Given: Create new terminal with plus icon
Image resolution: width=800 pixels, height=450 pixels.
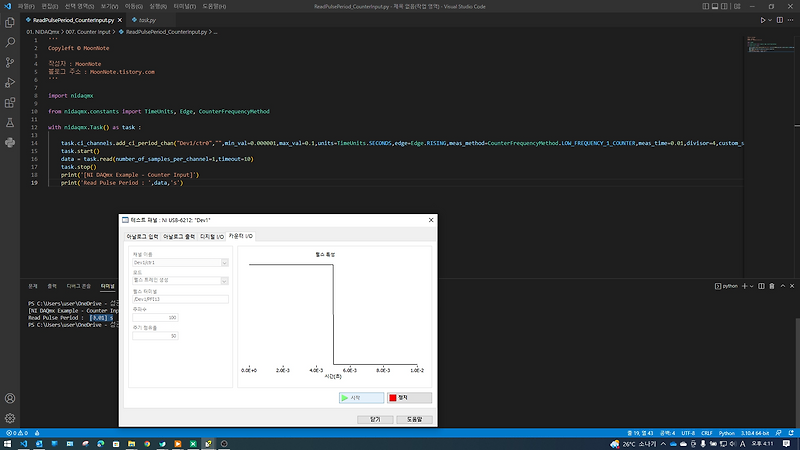Looking at the screenshot, I should pos(744,286).
